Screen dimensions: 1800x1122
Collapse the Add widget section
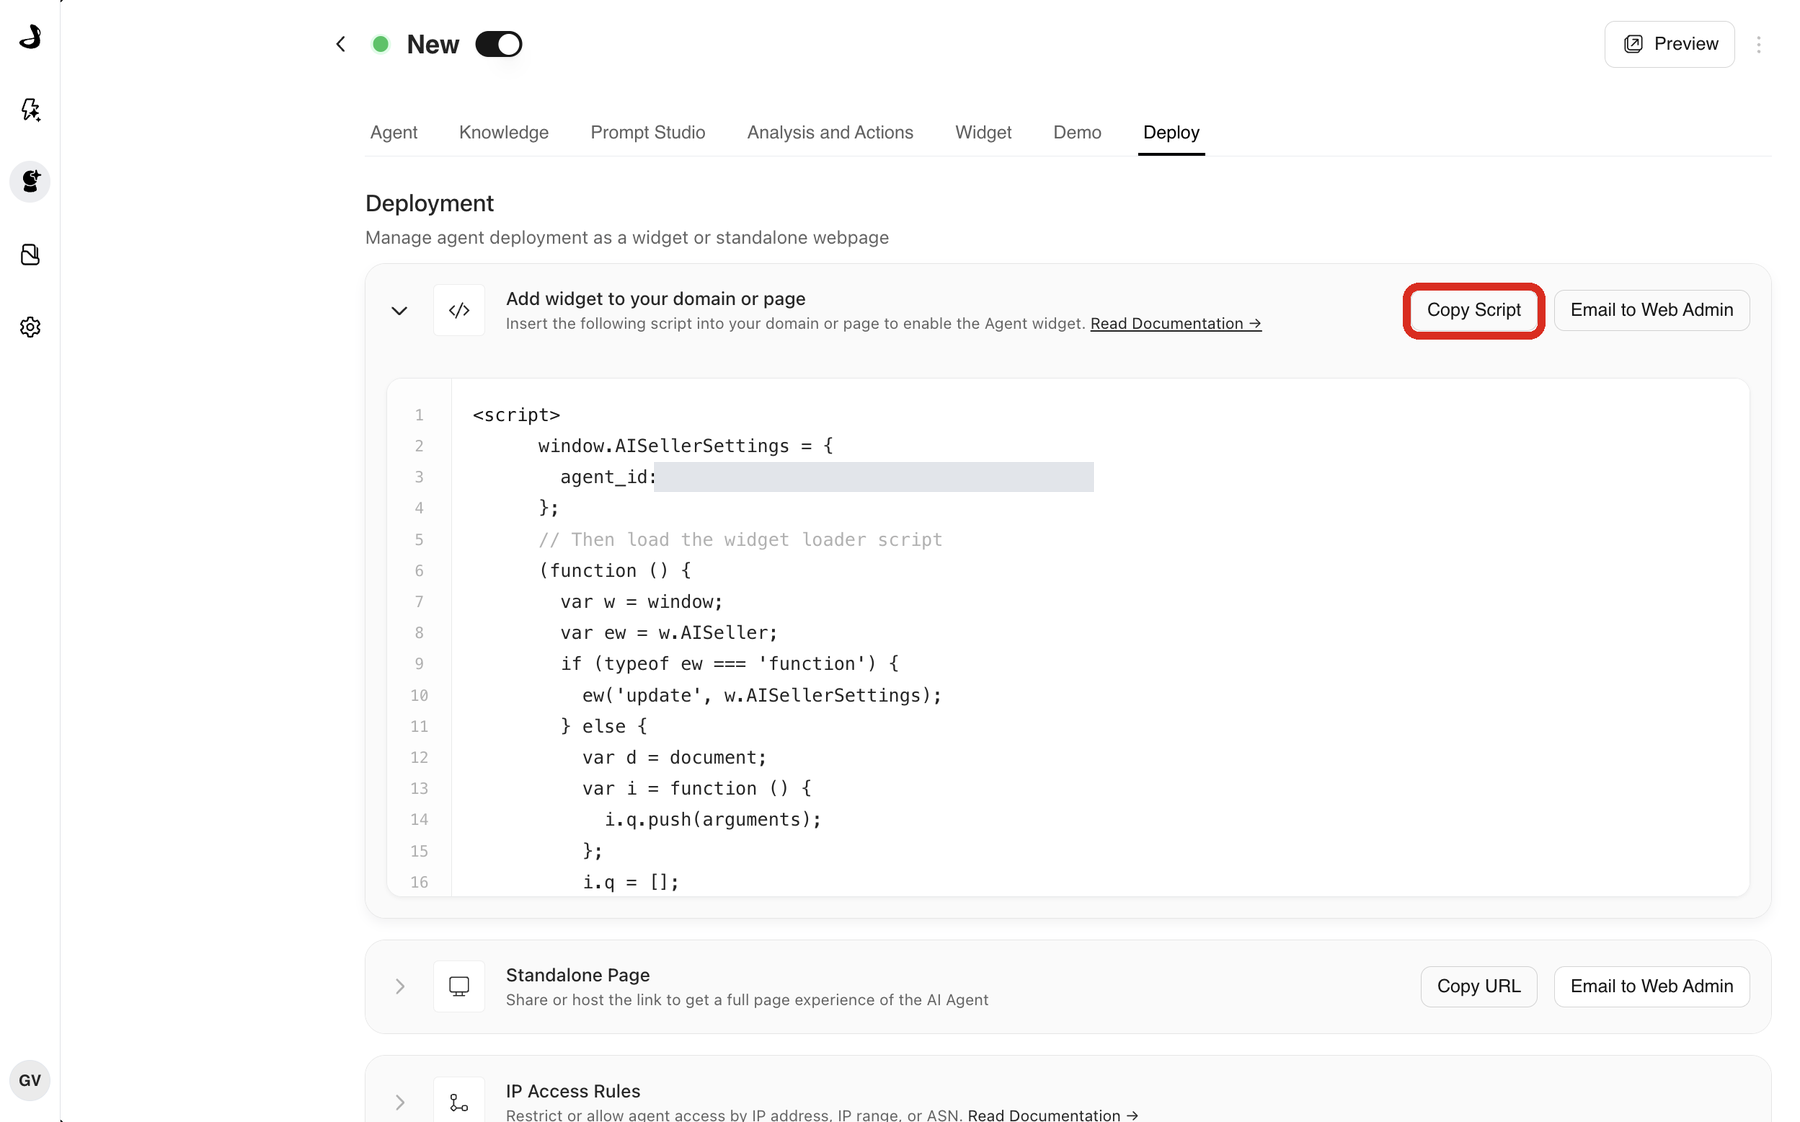click(x=399, y=311)
